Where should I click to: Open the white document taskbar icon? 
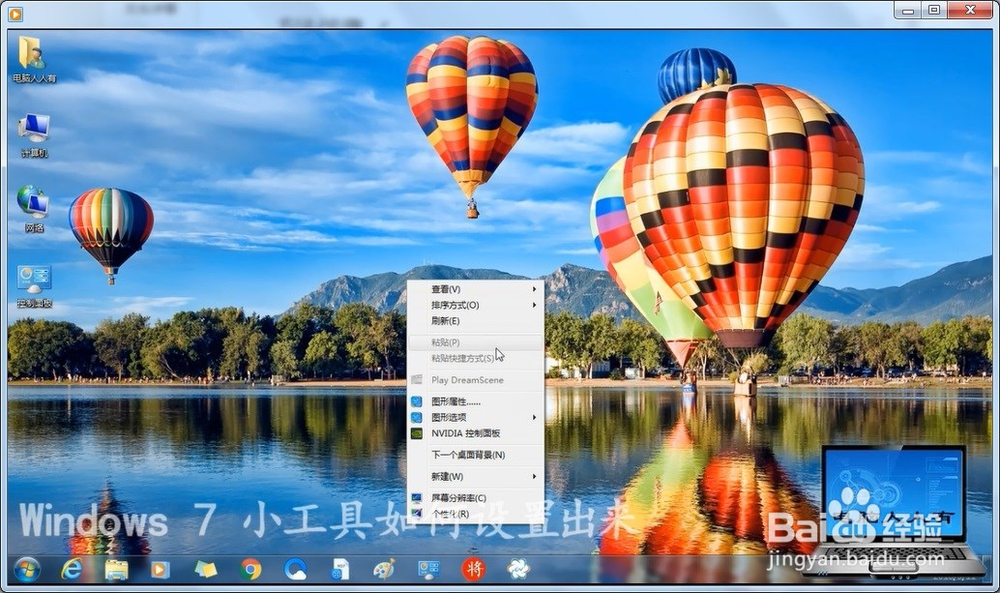coord(341,569)
